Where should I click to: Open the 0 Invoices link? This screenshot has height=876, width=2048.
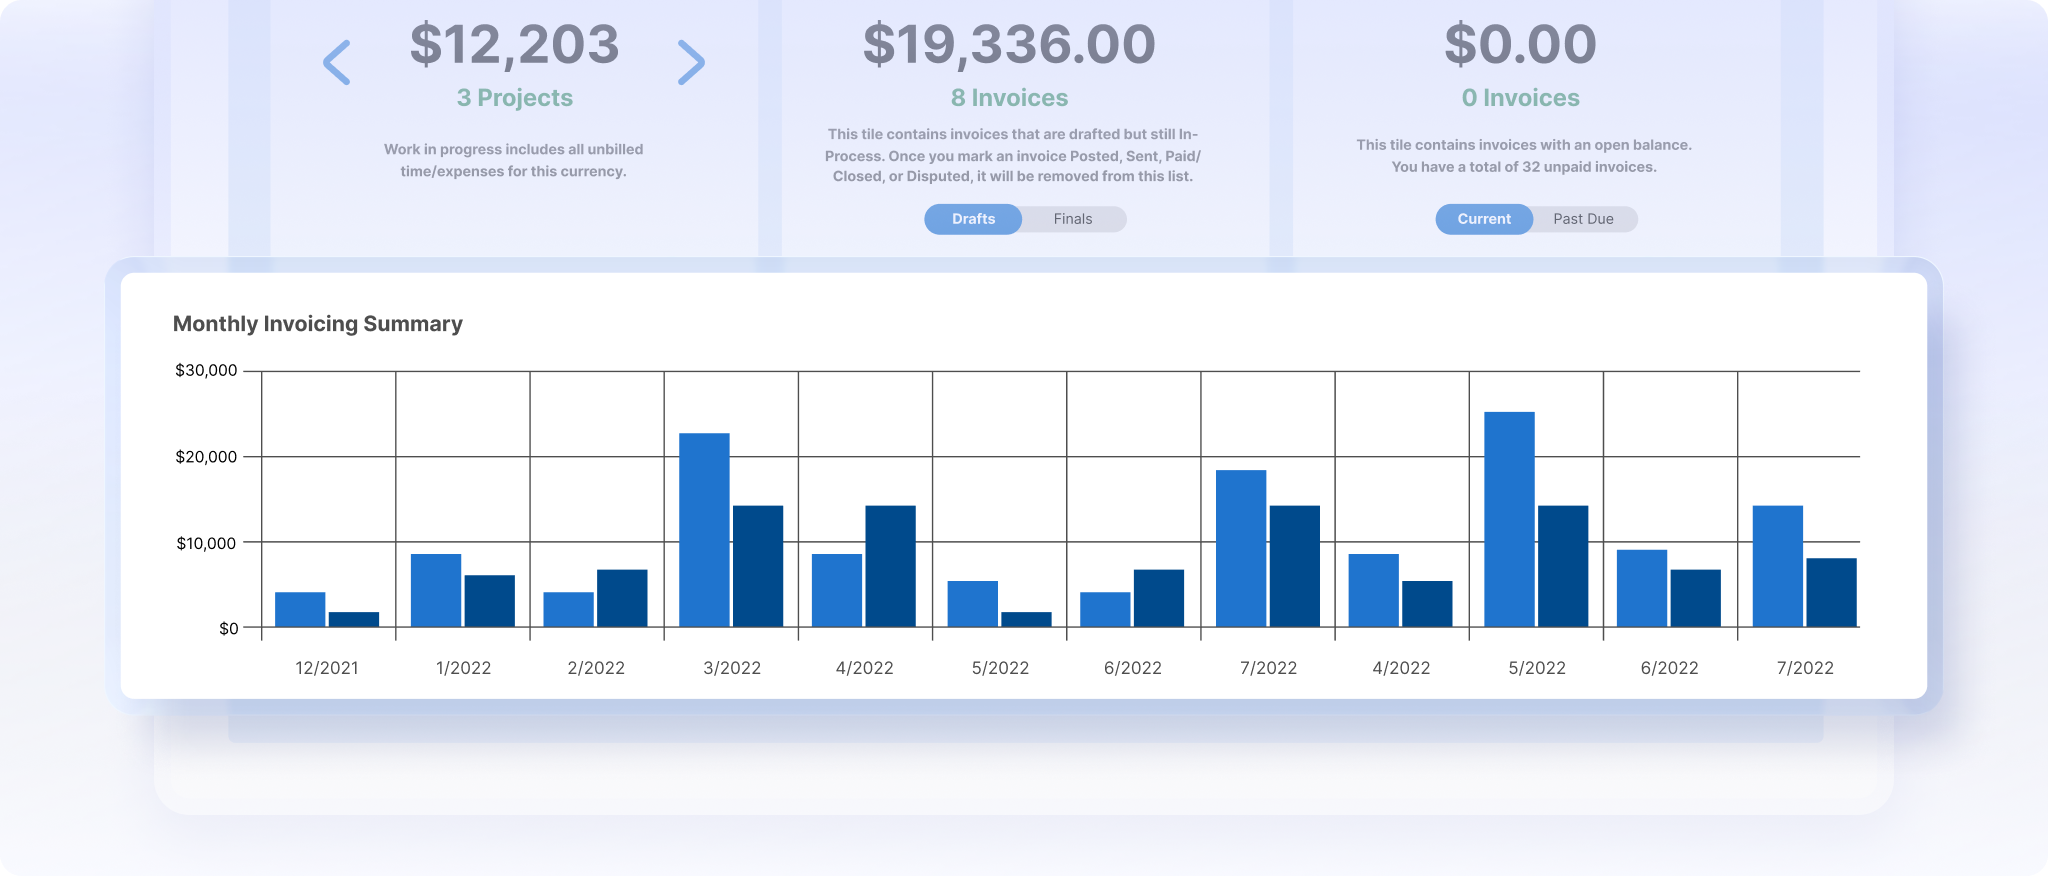coord(1520,98)
